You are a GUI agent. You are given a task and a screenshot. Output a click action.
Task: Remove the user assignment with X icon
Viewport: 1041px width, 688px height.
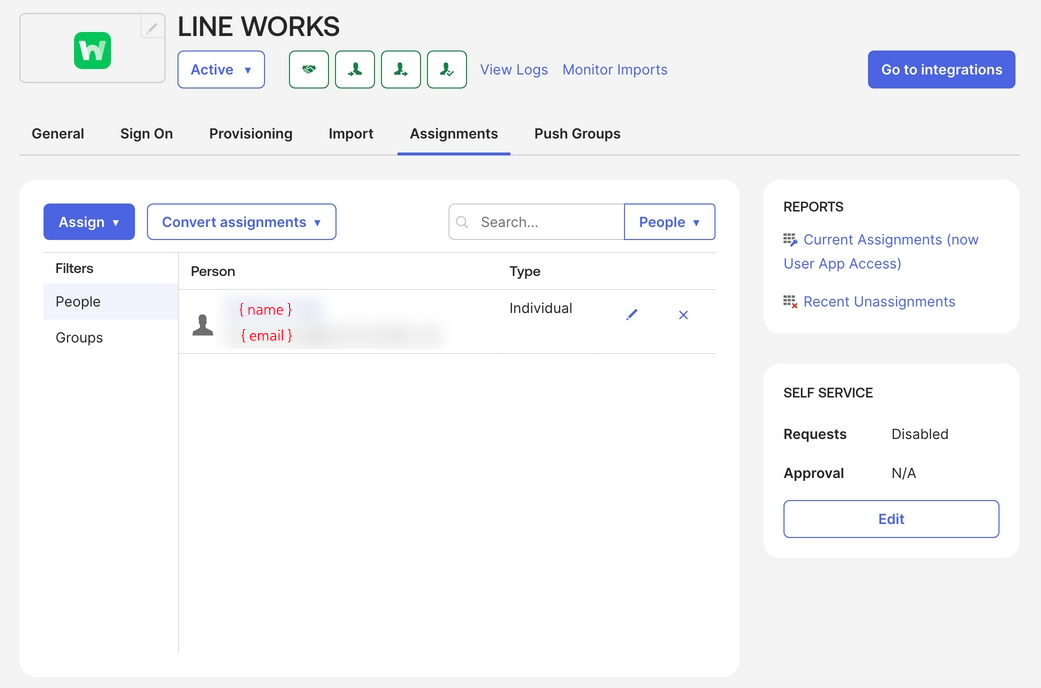pyautogui.click(x=683, y=315)
